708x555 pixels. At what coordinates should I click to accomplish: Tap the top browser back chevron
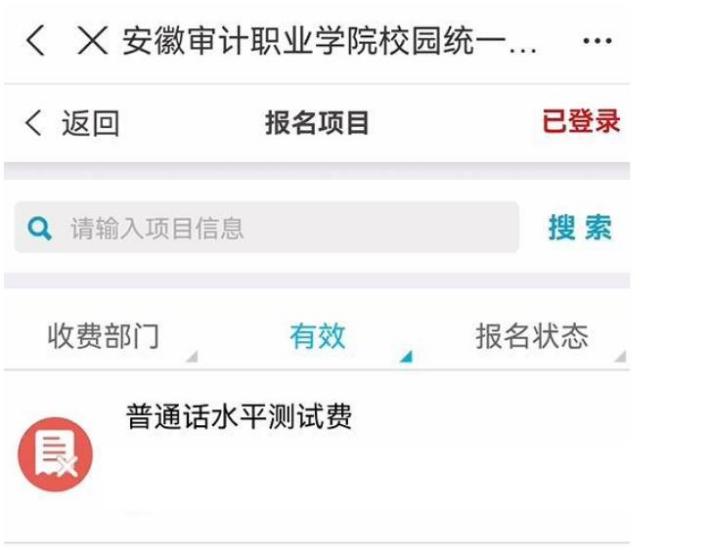click(36, 41)
